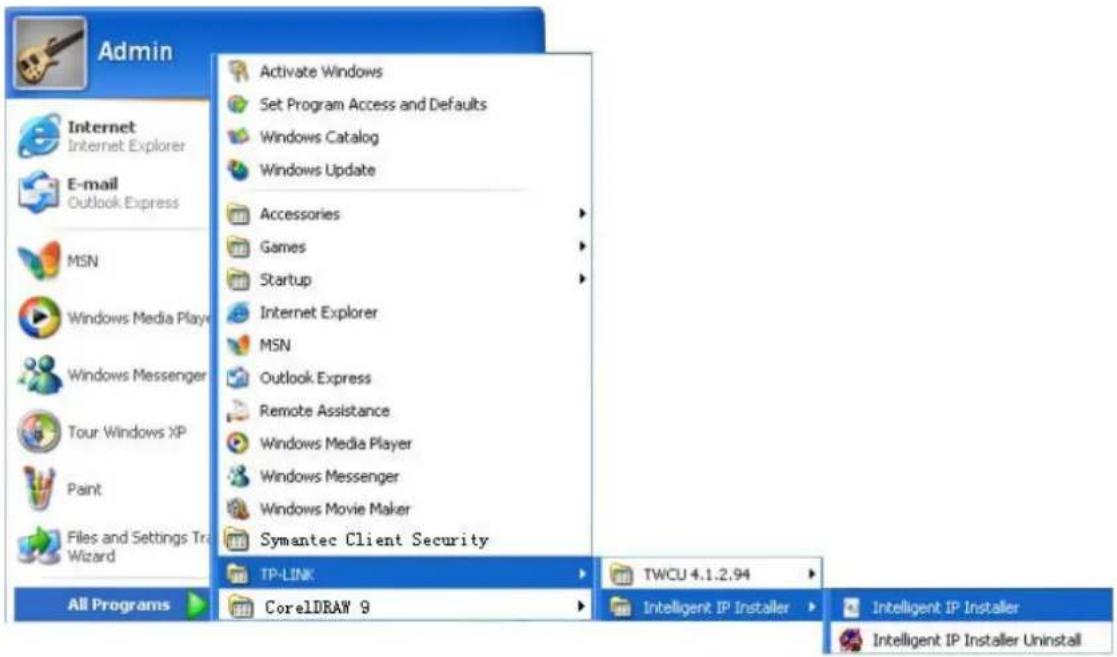The height and width of the screenshot is (657, 1117).
Task: Click the Paint brushes cup icon
Action: click(x=38, y=488)
